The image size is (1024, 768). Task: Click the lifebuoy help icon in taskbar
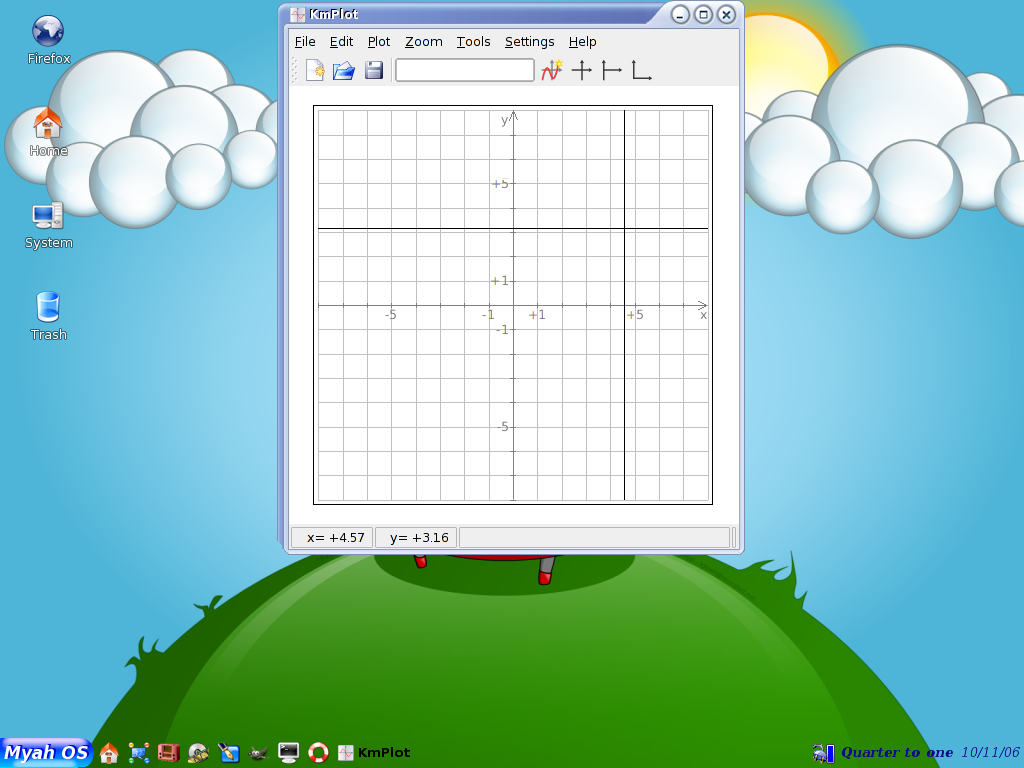318,753
